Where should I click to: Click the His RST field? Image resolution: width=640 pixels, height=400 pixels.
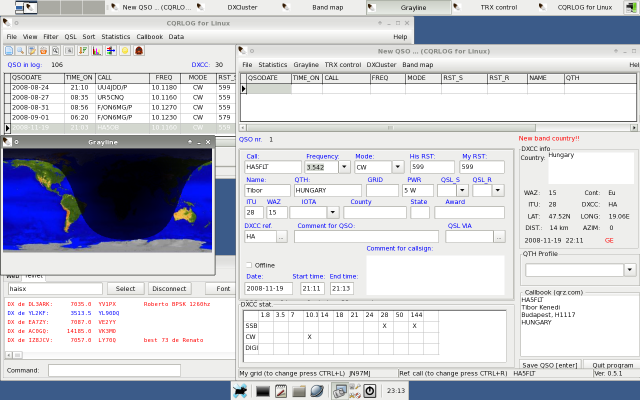coord(432,167)
